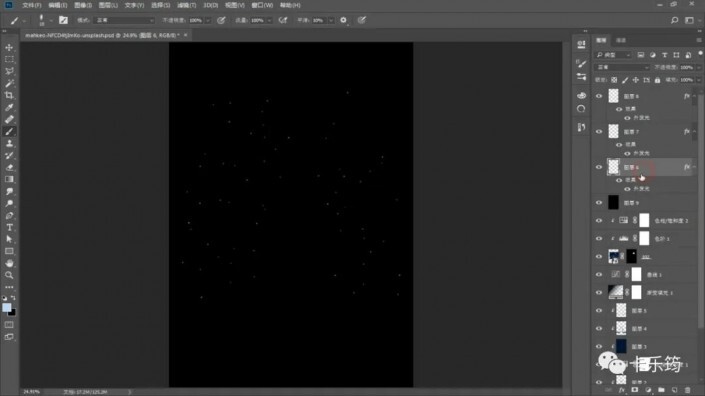Screen dimensions: 705x396
Task: Open brush settings panel toggle in options bar
Action: (x=63, y=20)
